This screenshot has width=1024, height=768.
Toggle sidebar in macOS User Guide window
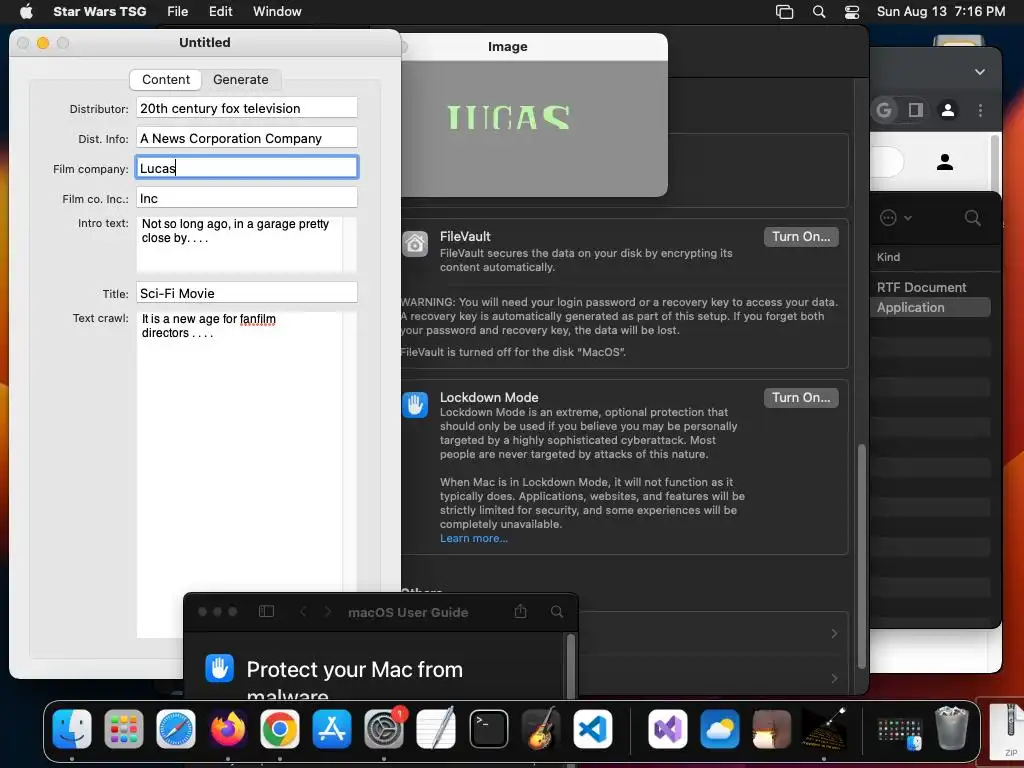tap(266, 611)
